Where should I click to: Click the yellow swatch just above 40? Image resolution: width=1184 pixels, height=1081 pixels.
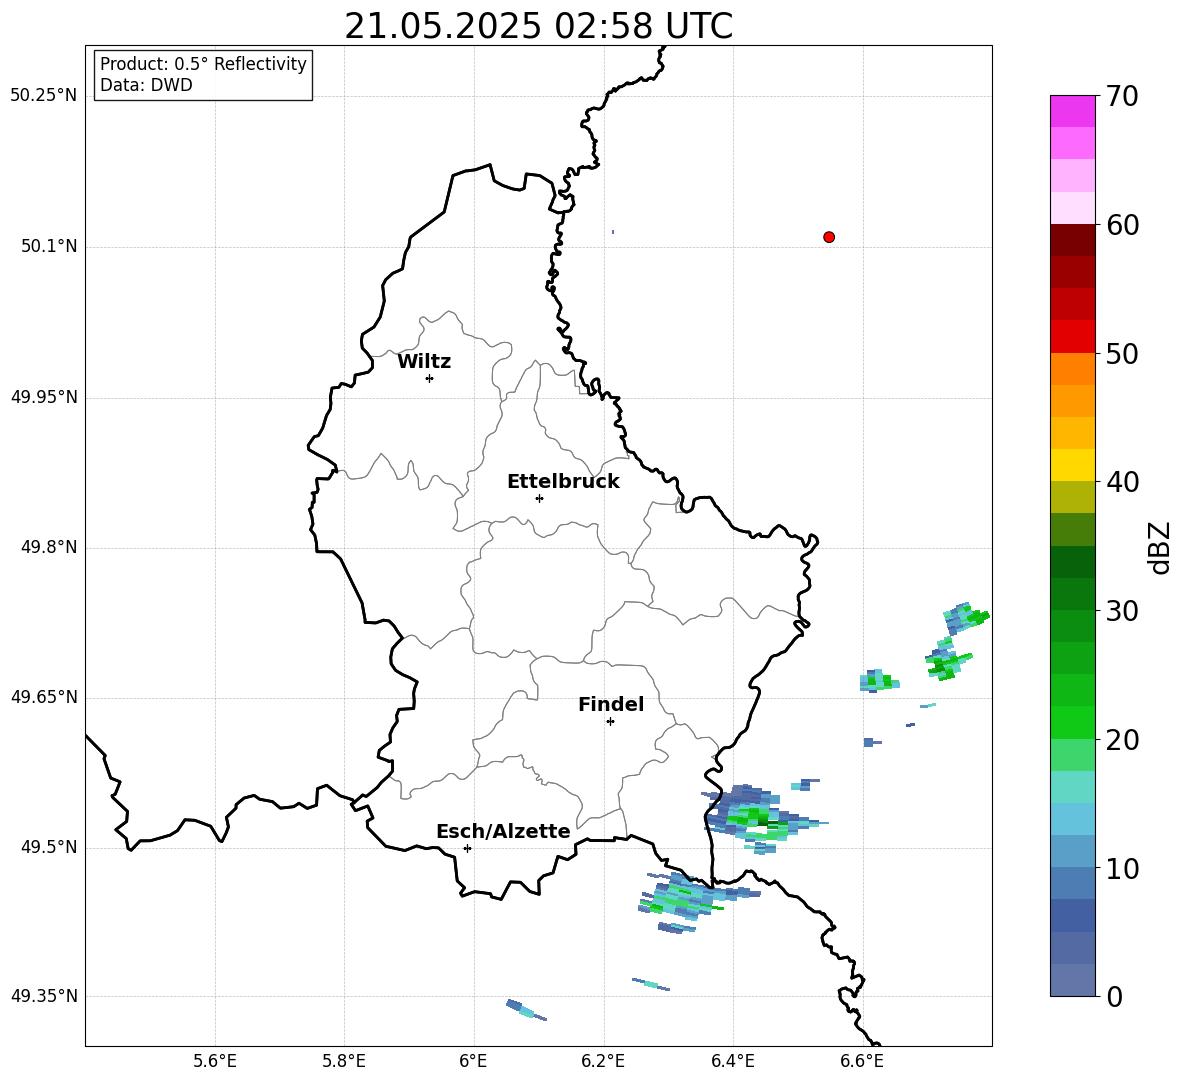coord(1072,465)
